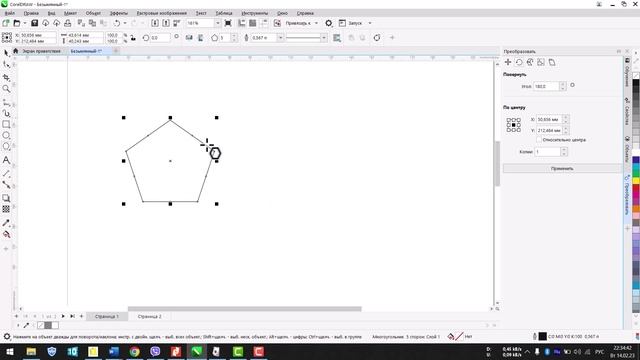Click the Print icon in toolbar
This screenshot has width=640, height=360.
(x=68, y=23)
